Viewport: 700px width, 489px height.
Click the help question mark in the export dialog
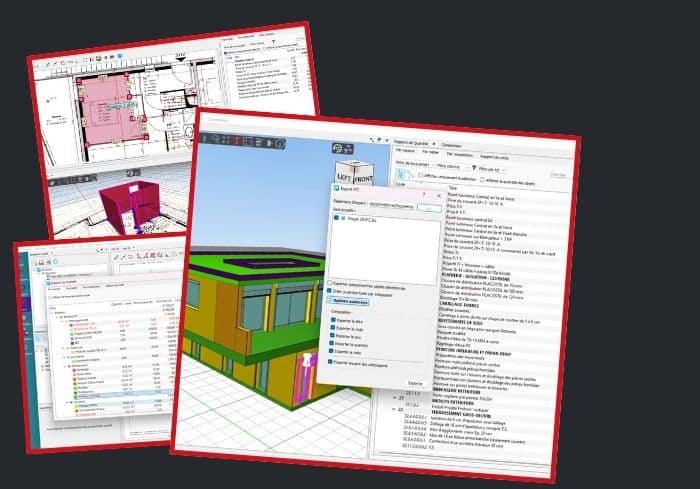pyautogui.click(x=424, y=194)
